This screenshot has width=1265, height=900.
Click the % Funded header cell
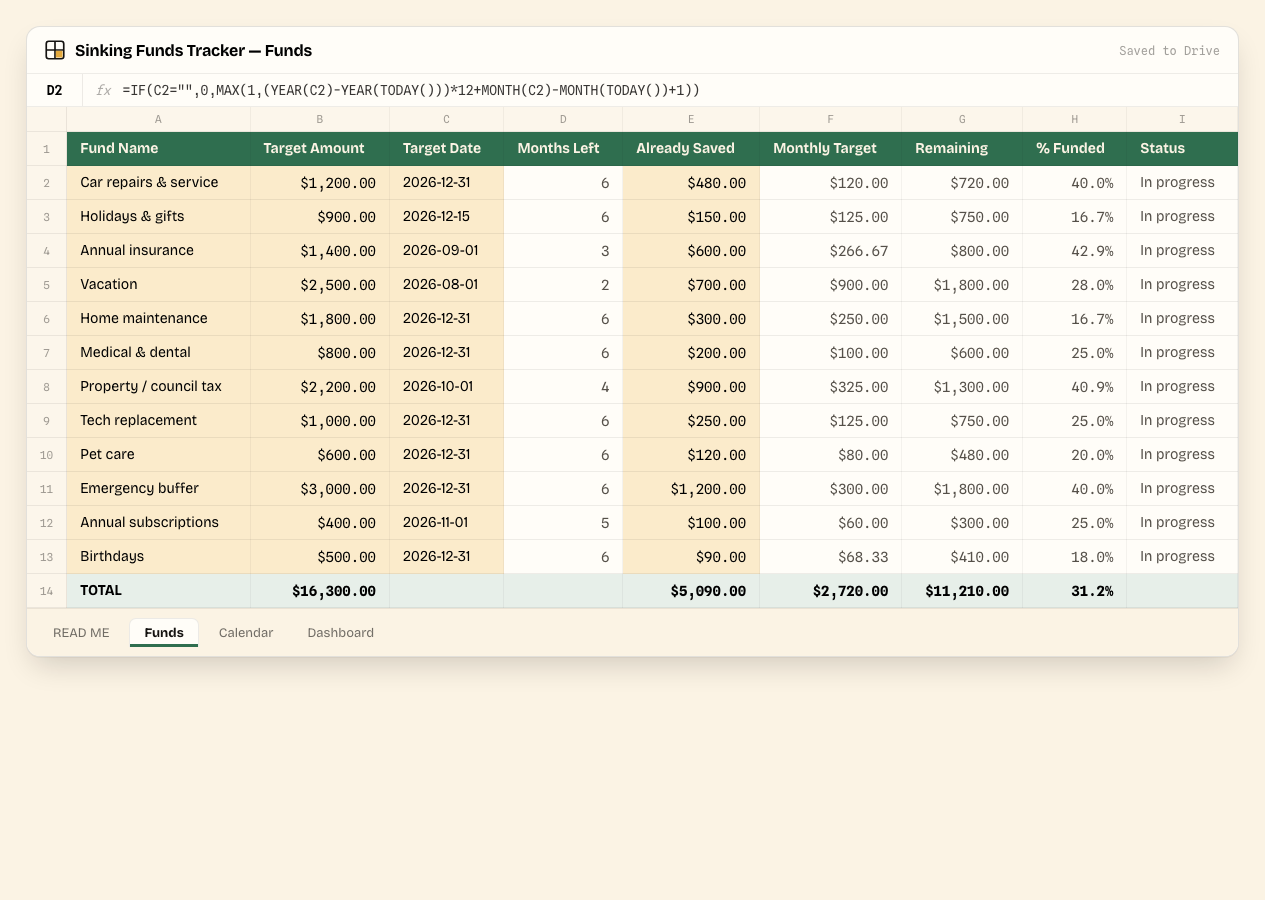pyautogui.click(x=1075, y=149)
